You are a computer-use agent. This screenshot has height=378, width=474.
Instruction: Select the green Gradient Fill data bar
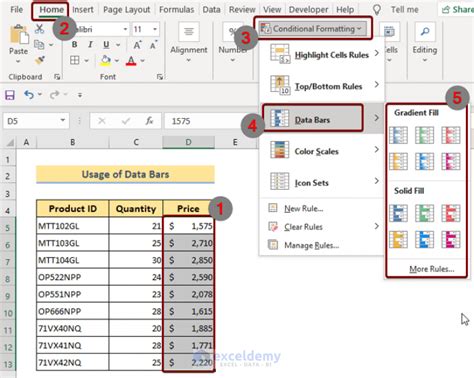[x=424, y=135]
